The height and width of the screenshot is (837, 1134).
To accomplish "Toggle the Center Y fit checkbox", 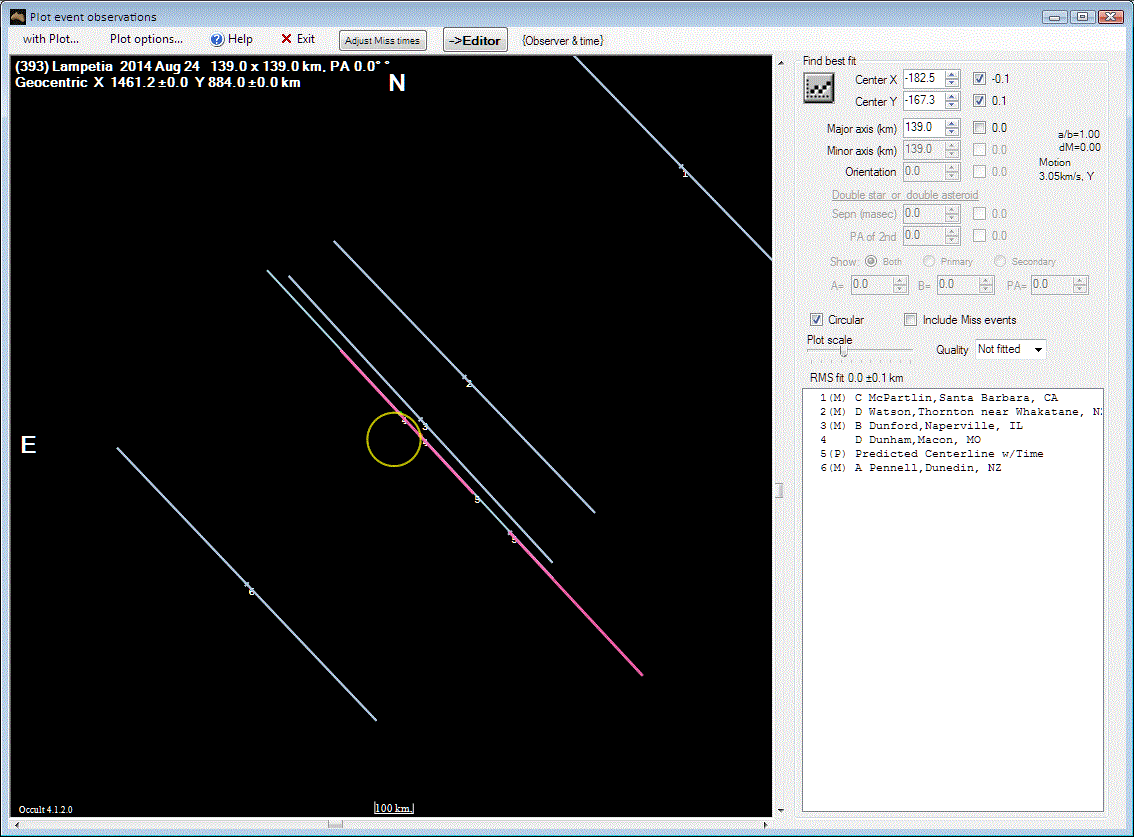I will [979, 101].
